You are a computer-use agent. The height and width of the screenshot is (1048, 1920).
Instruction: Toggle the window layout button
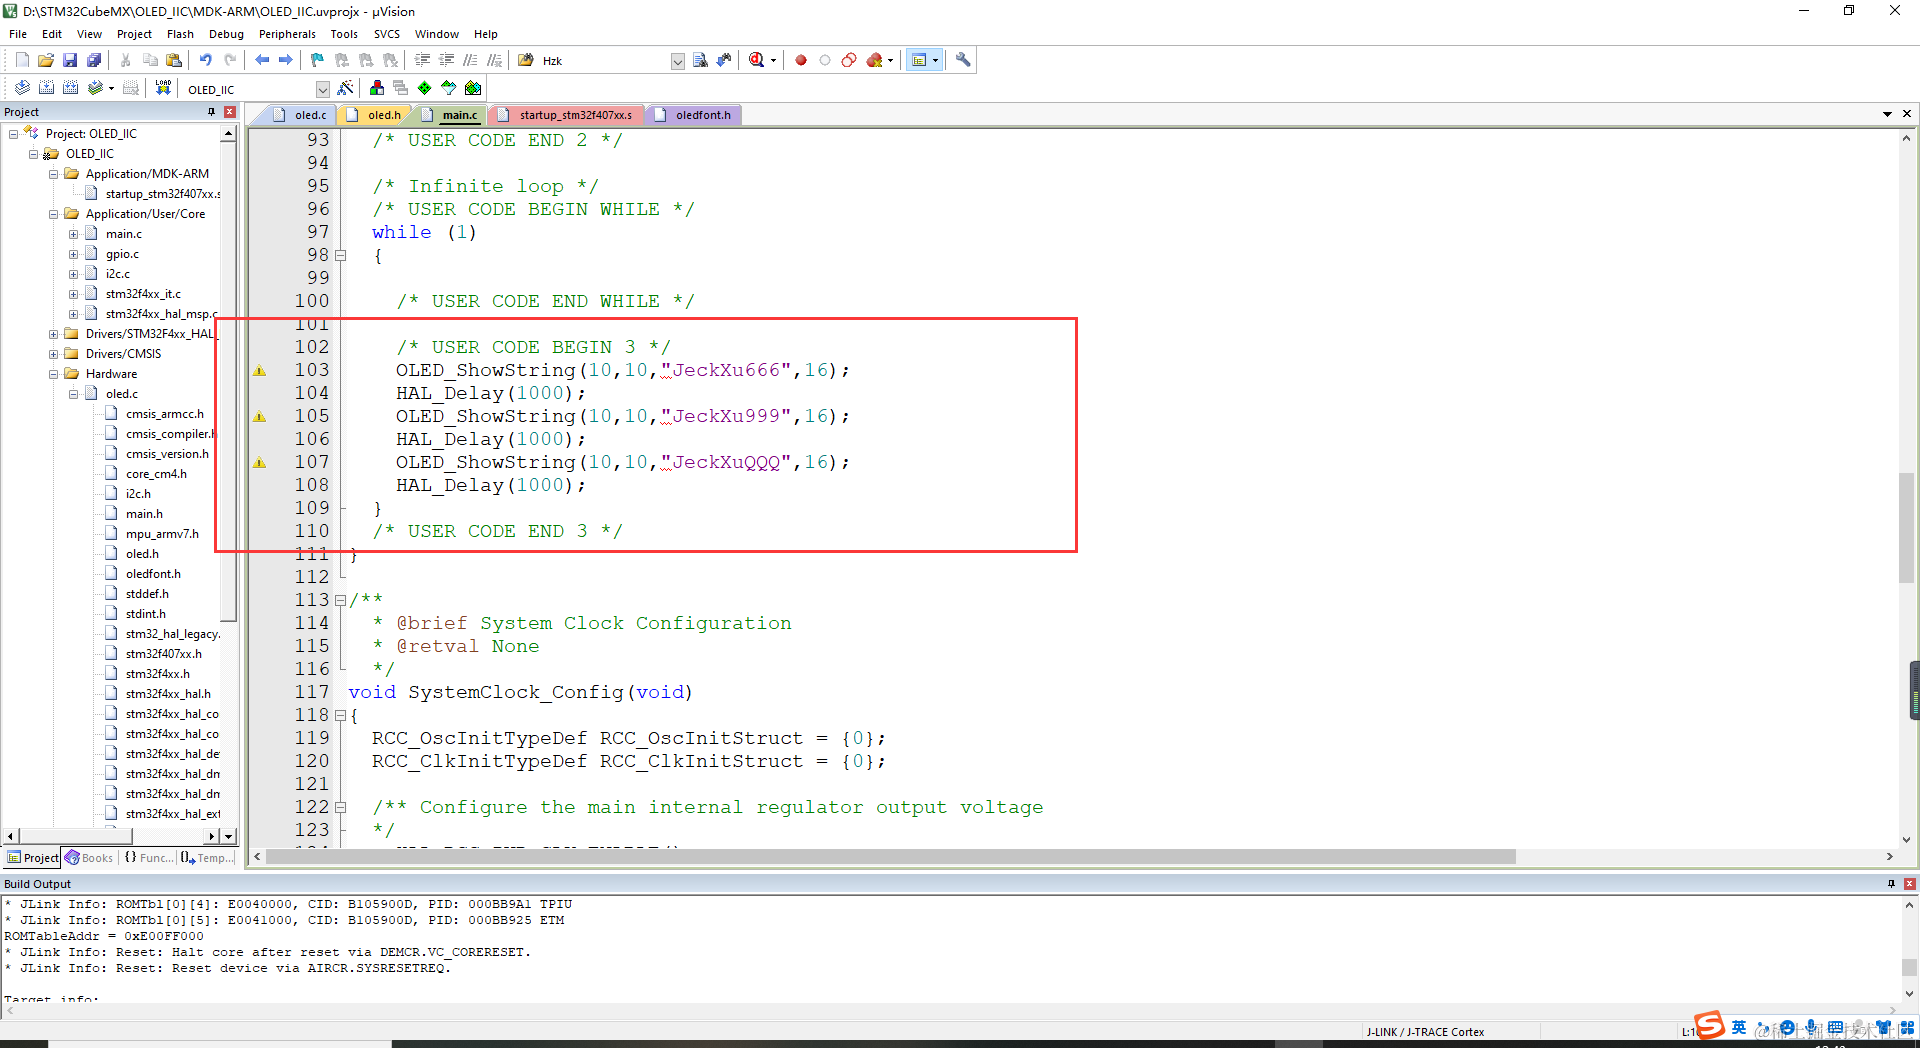(919, 60)
